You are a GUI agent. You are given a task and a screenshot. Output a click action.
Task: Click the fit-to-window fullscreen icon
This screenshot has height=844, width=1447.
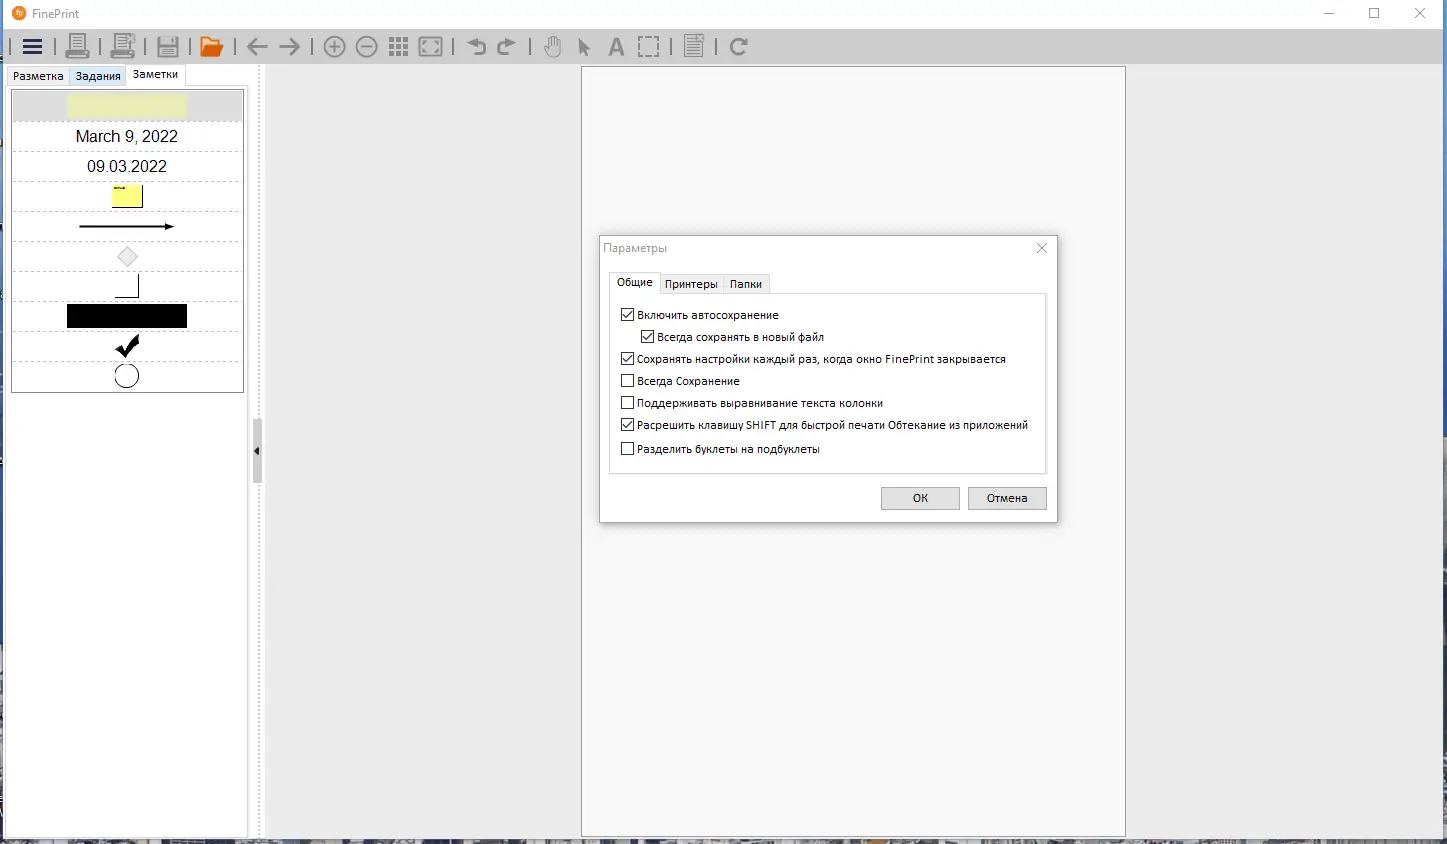431,46
